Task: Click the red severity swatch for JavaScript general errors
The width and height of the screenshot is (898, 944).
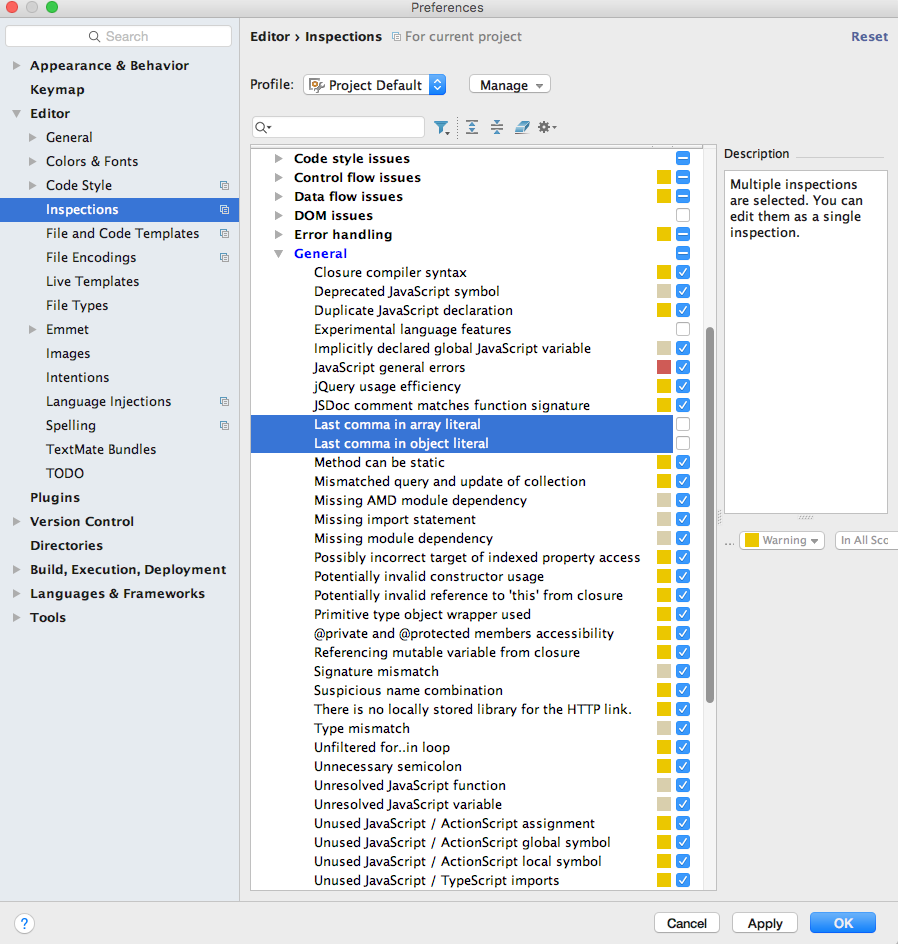Action: point(664,368)
